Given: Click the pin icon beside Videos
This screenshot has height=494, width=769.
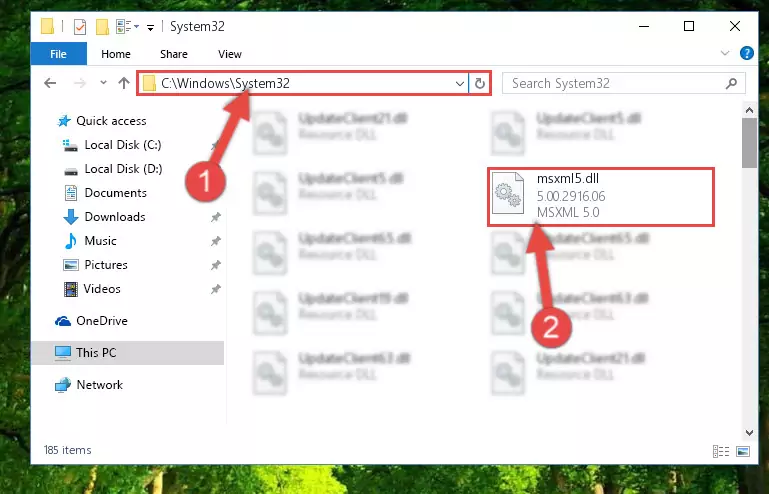Looking at the screenshot, I should (x=215, y=289).
